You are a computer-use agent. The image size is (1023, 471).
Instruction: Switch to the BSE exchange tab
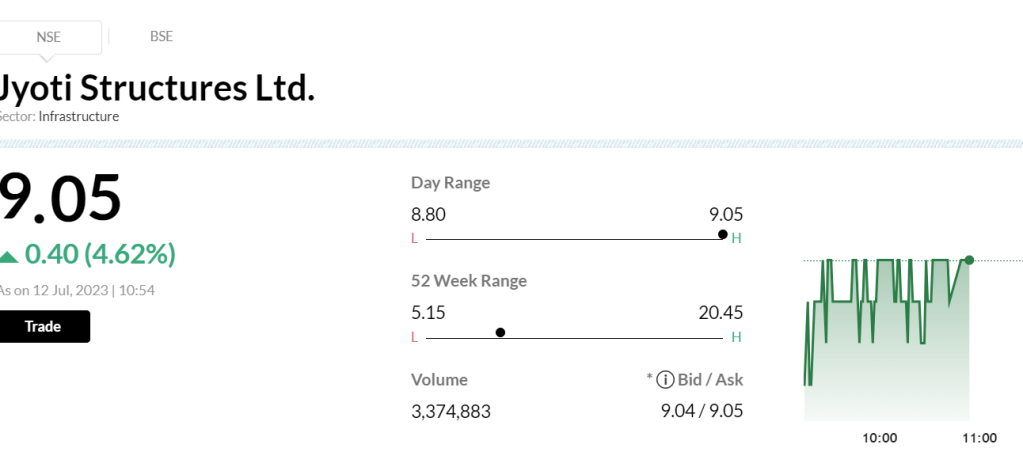tap(161, 37)
